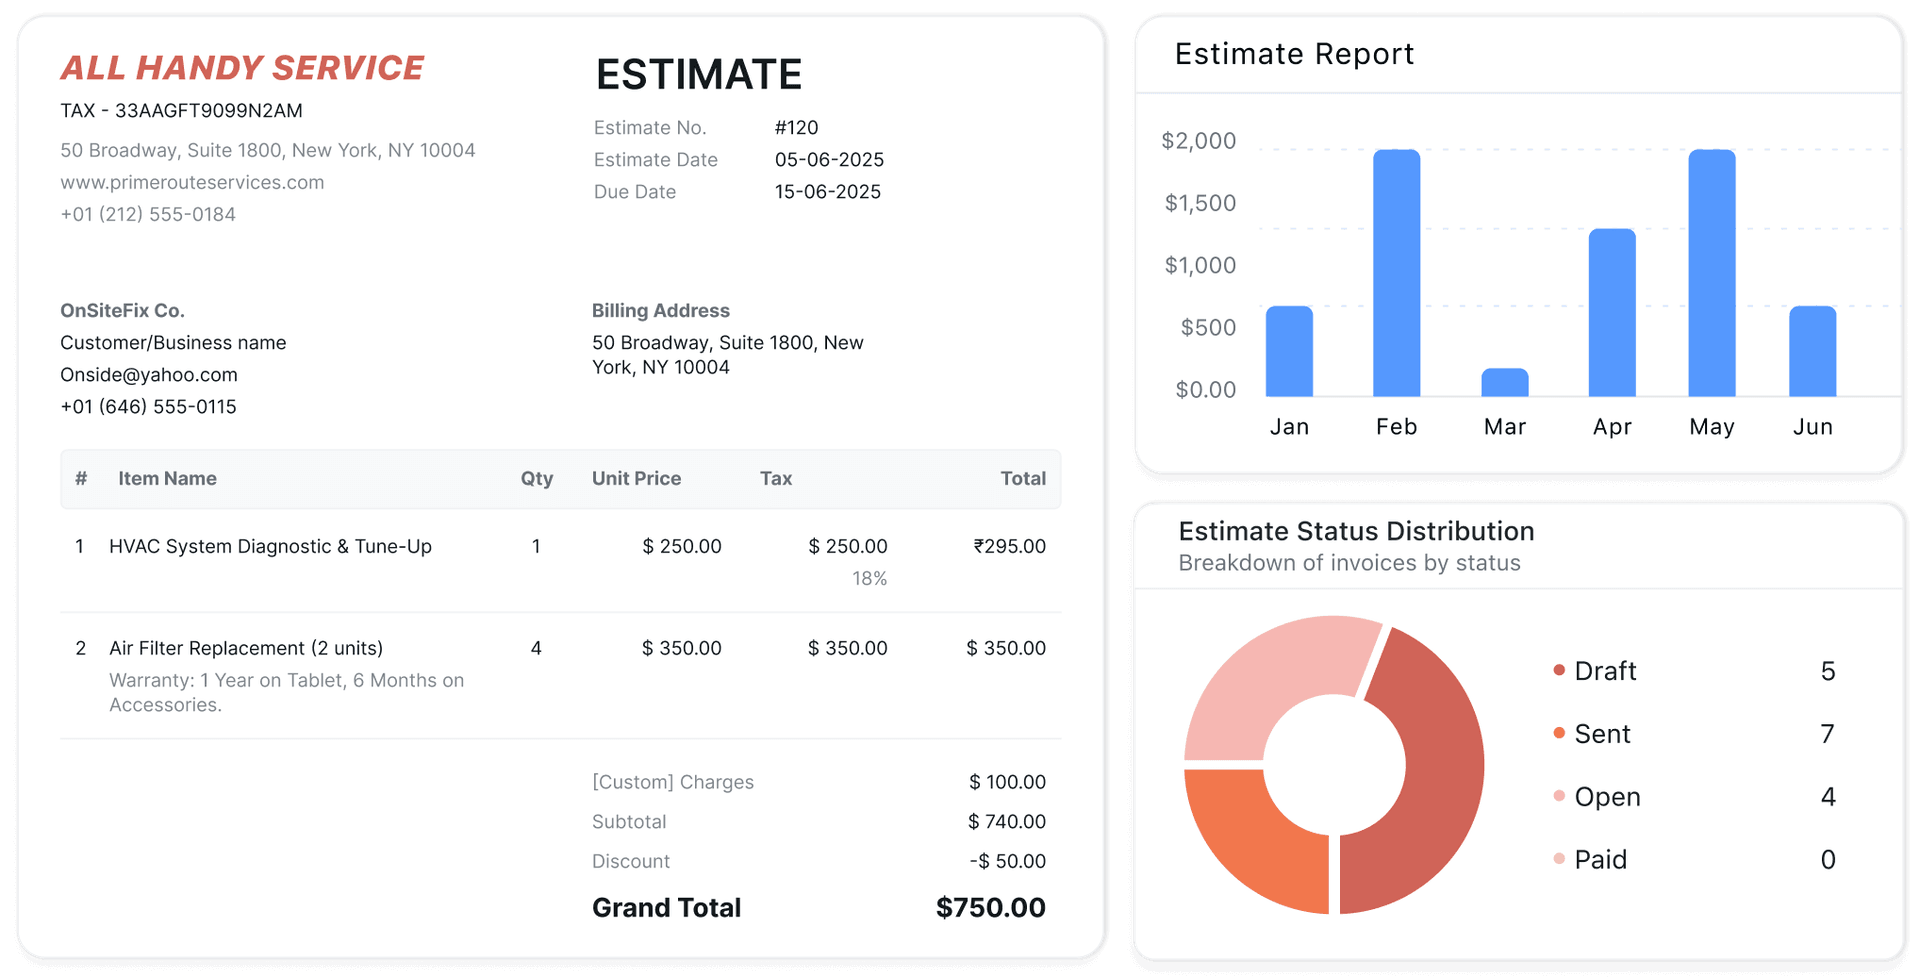Image resolution: width=1920 pixels, height=977 pixels.
Task: Click the Onside@yahoo.com email address
Action: point(149,374)
